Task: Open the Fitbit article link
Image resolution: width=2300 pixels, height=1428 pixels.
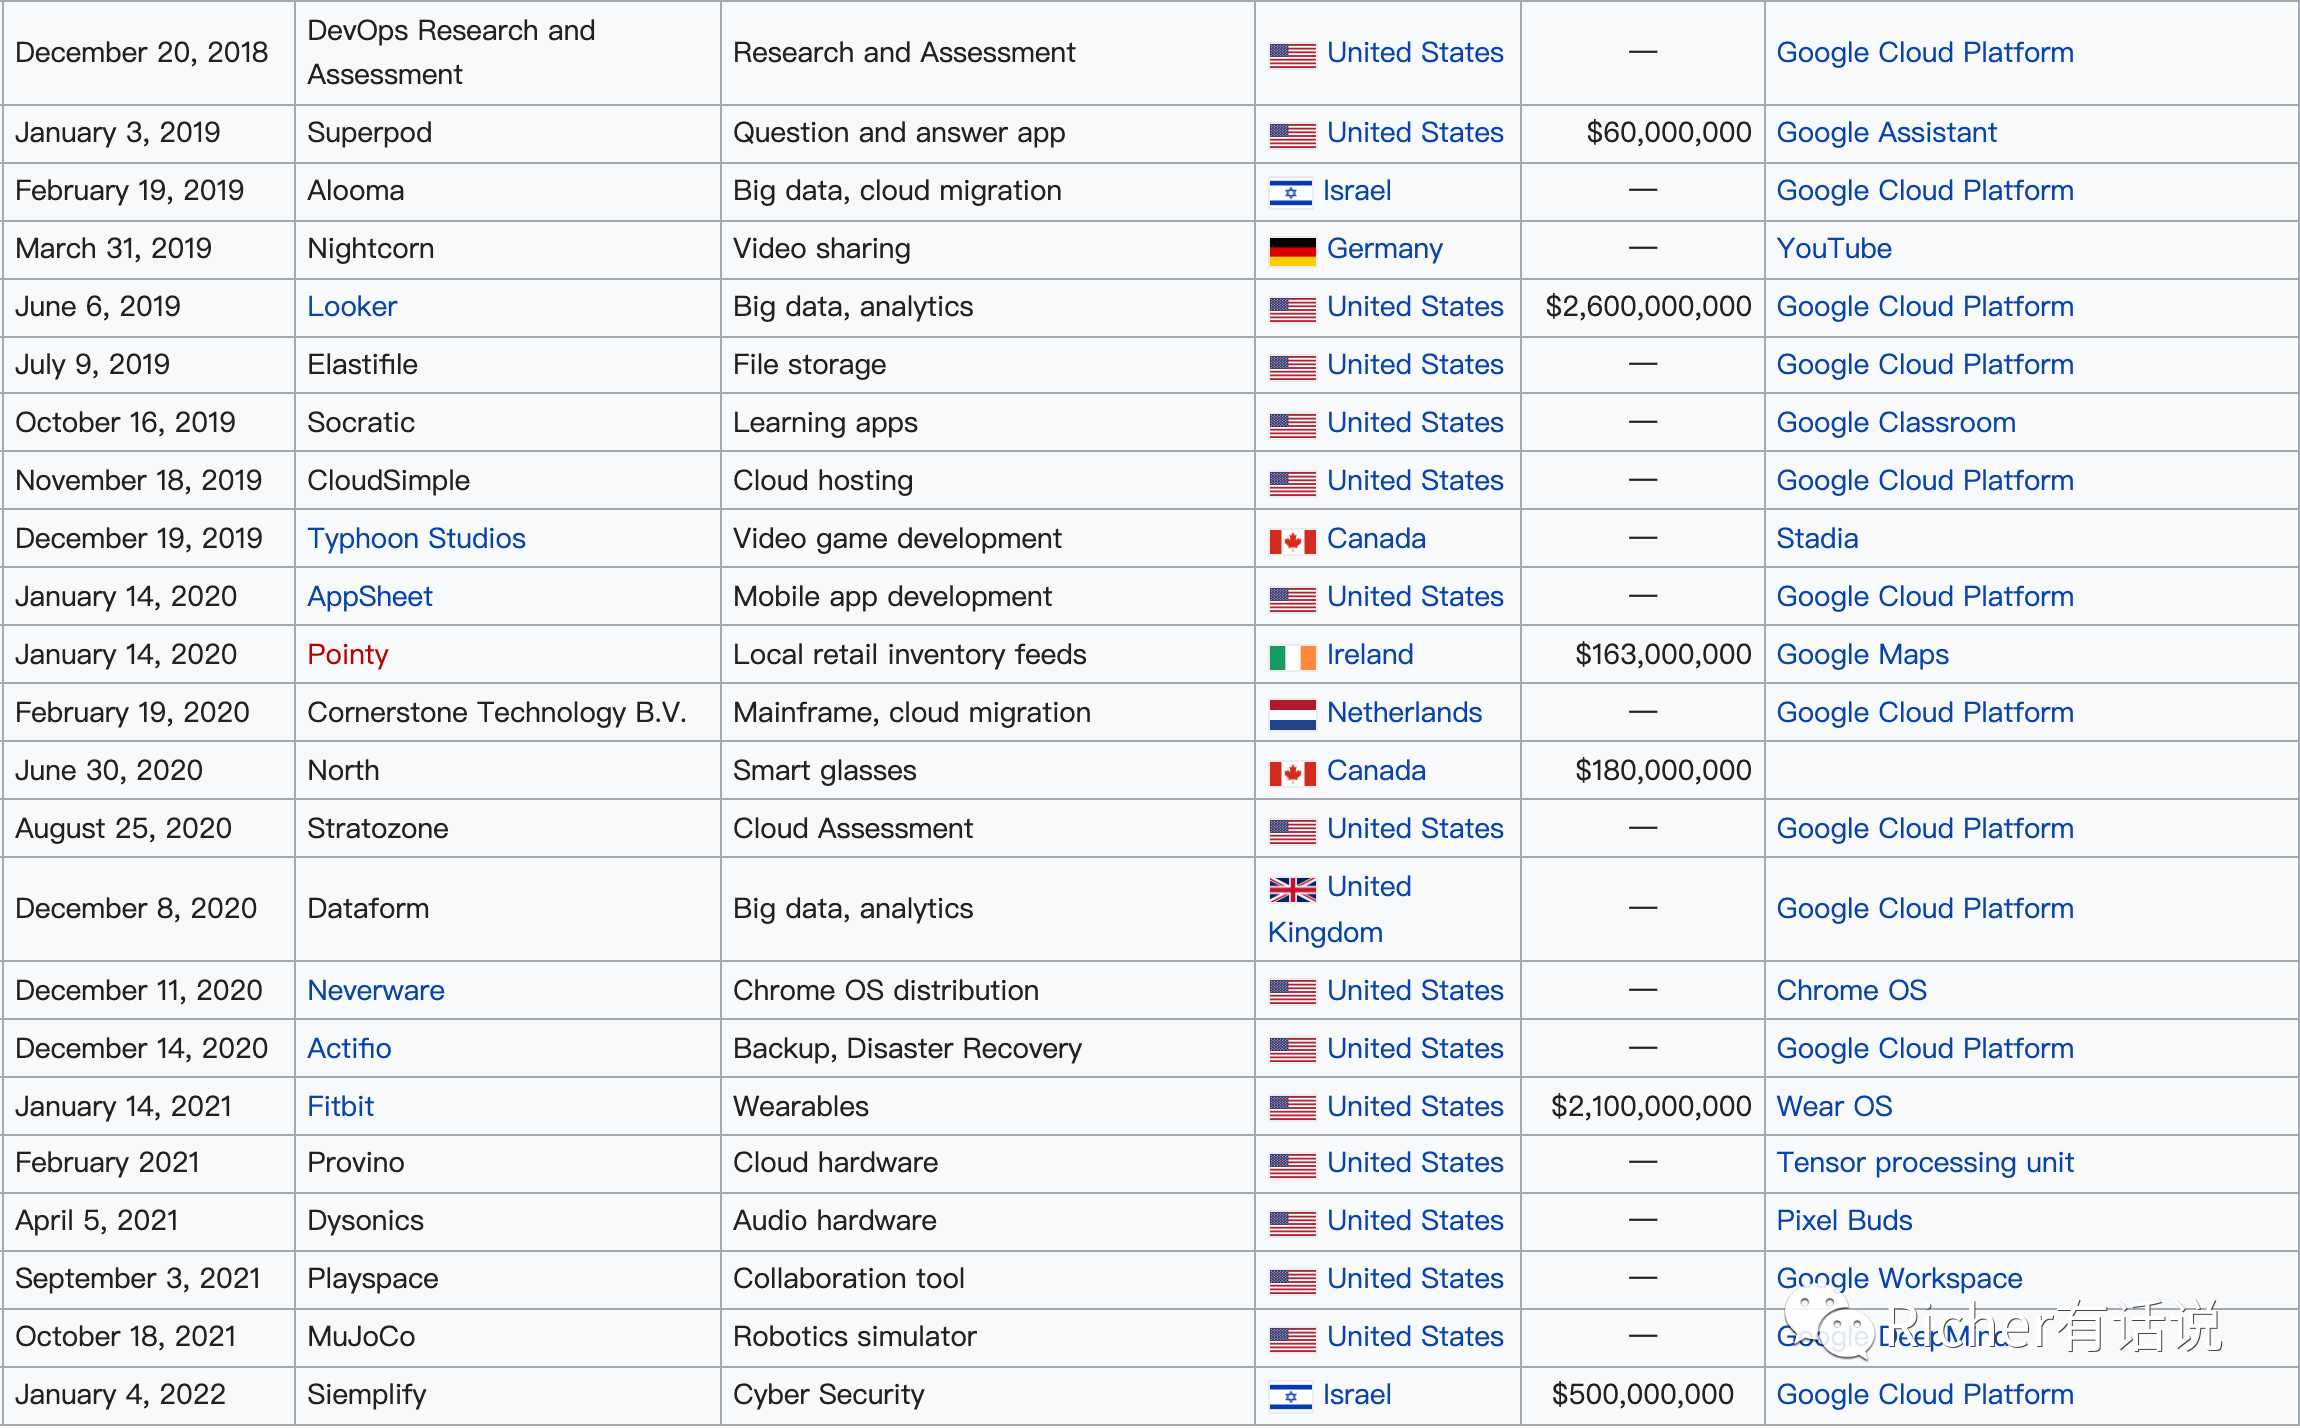Action: tap(340, 1107)
